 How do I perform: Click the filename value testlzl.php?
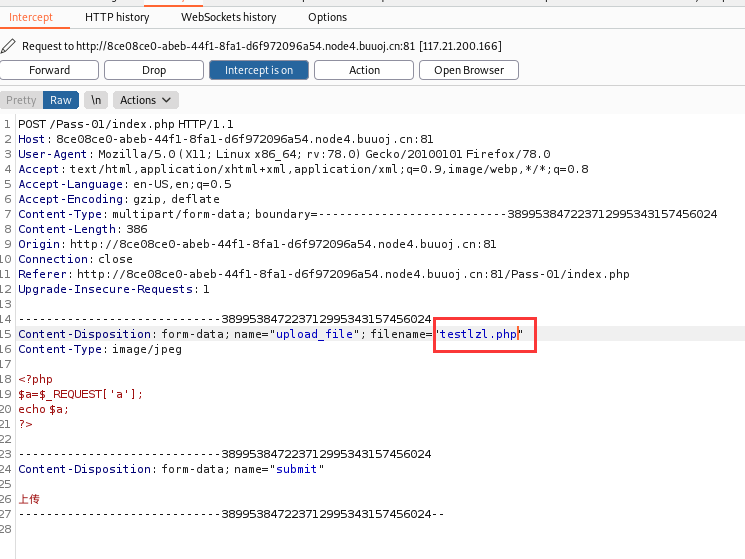coord(478,334)
